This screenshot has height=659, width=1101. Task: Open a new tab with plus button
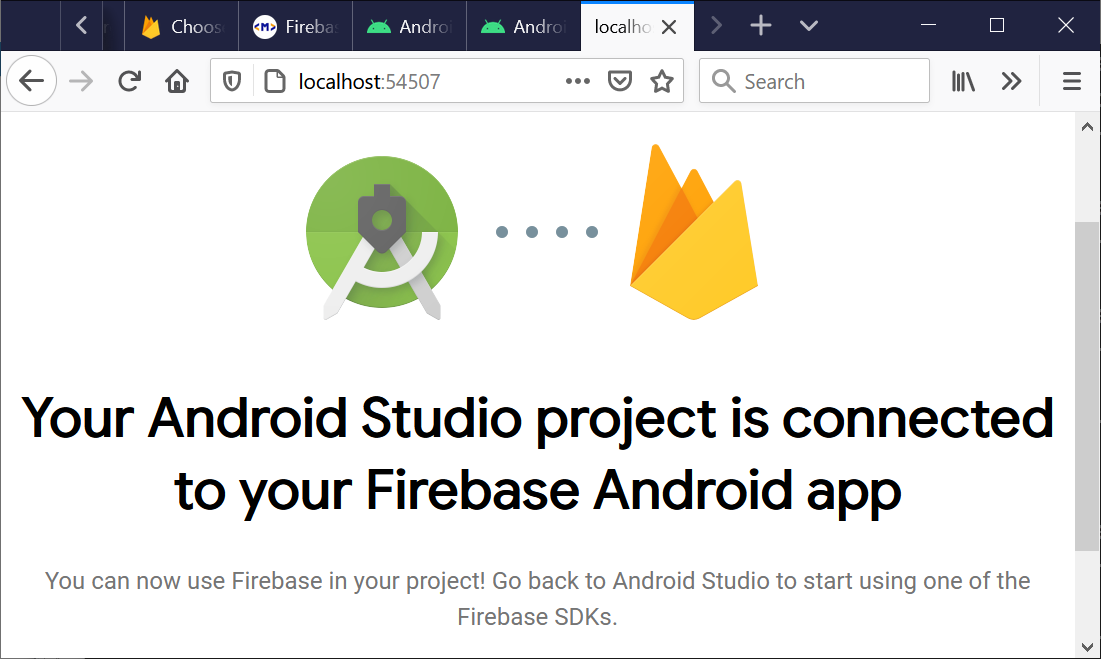click(761, 26)
